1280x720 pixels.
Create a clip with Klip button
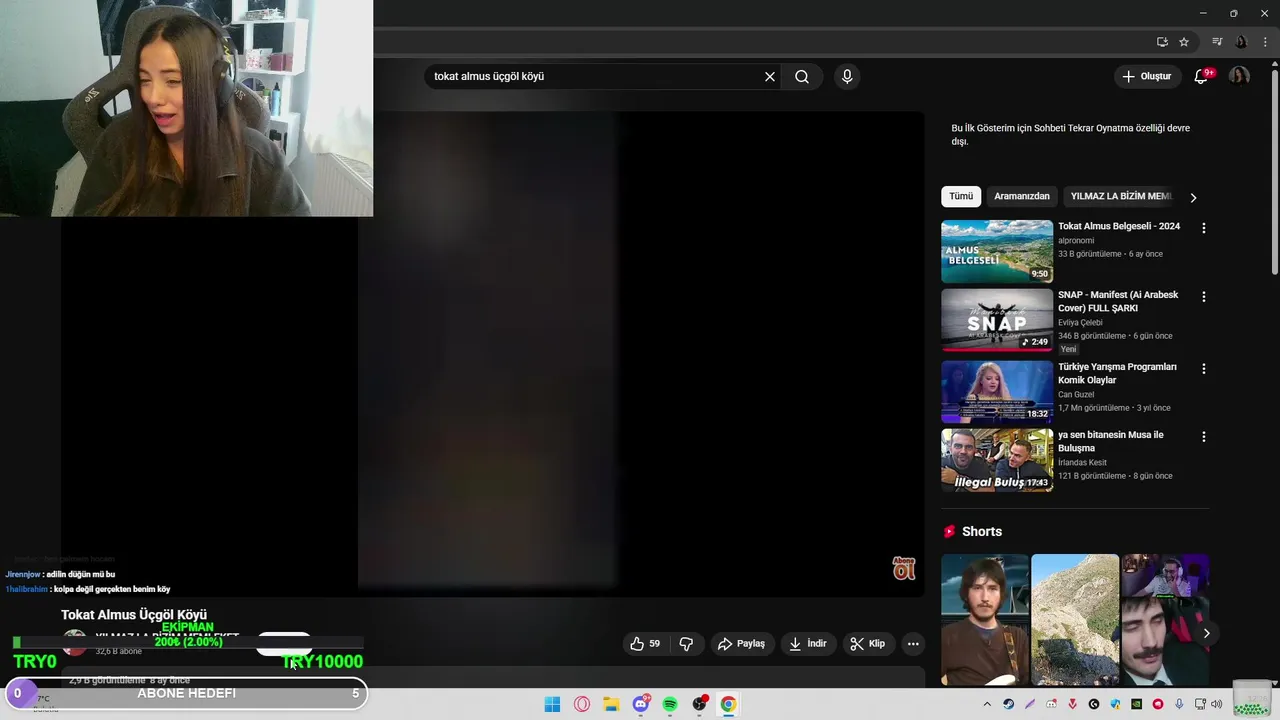[868, 644]
